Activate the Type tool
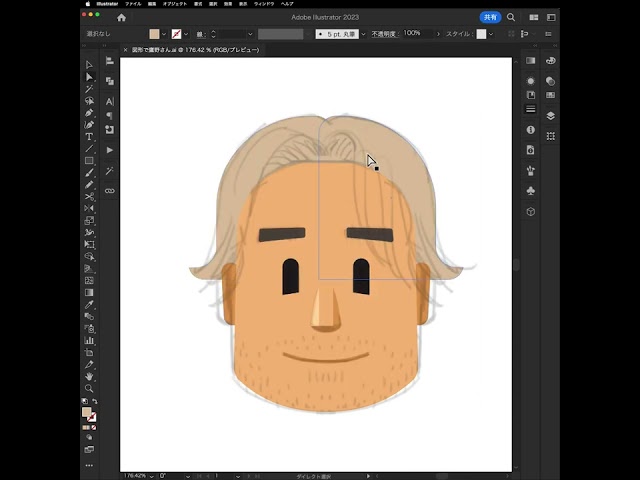640x480 pixels. coord(89,137)
